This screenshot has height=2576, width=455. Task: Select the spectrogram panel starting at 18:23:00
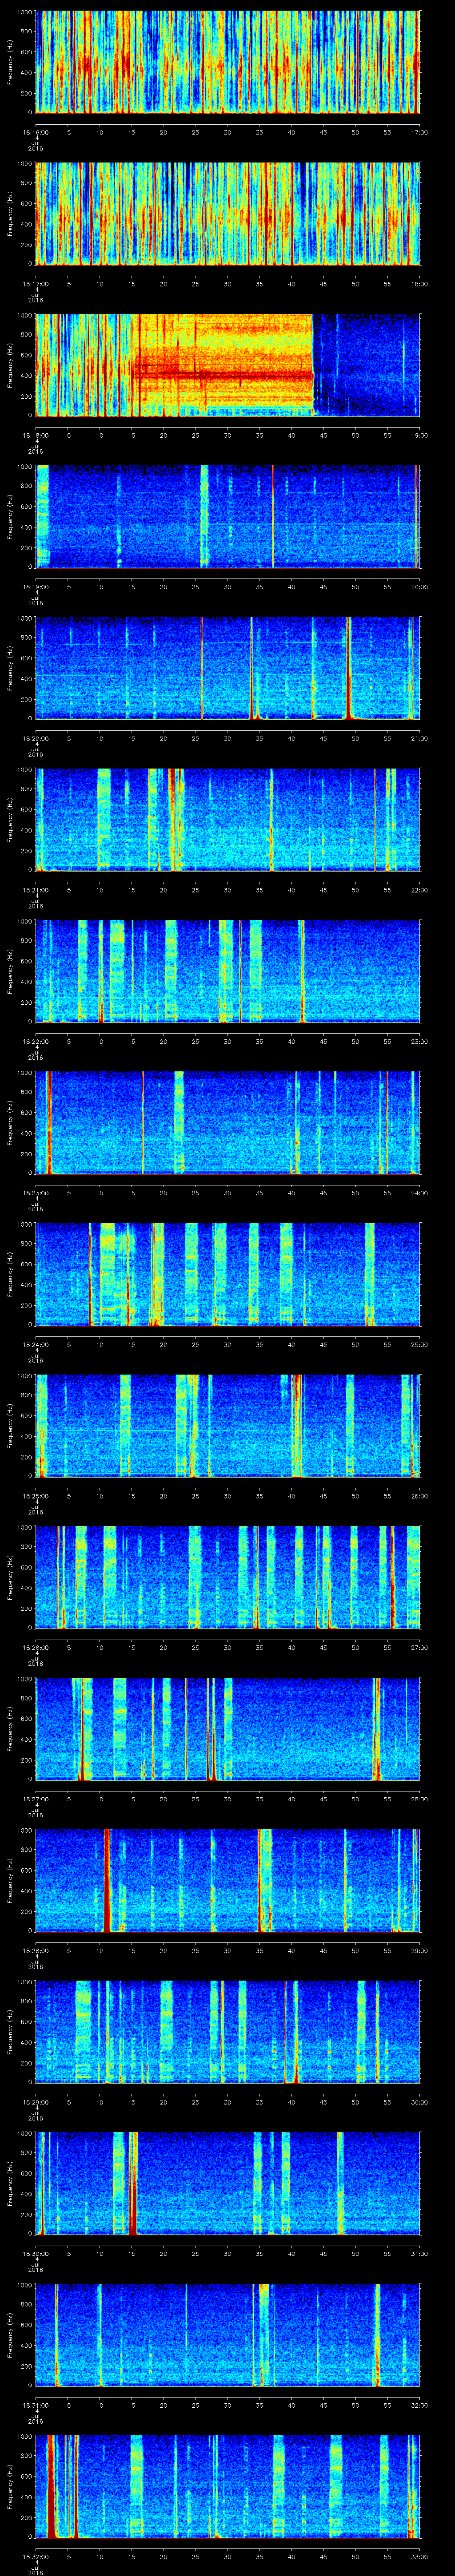pyautogui.click(x=227, y=1122)
